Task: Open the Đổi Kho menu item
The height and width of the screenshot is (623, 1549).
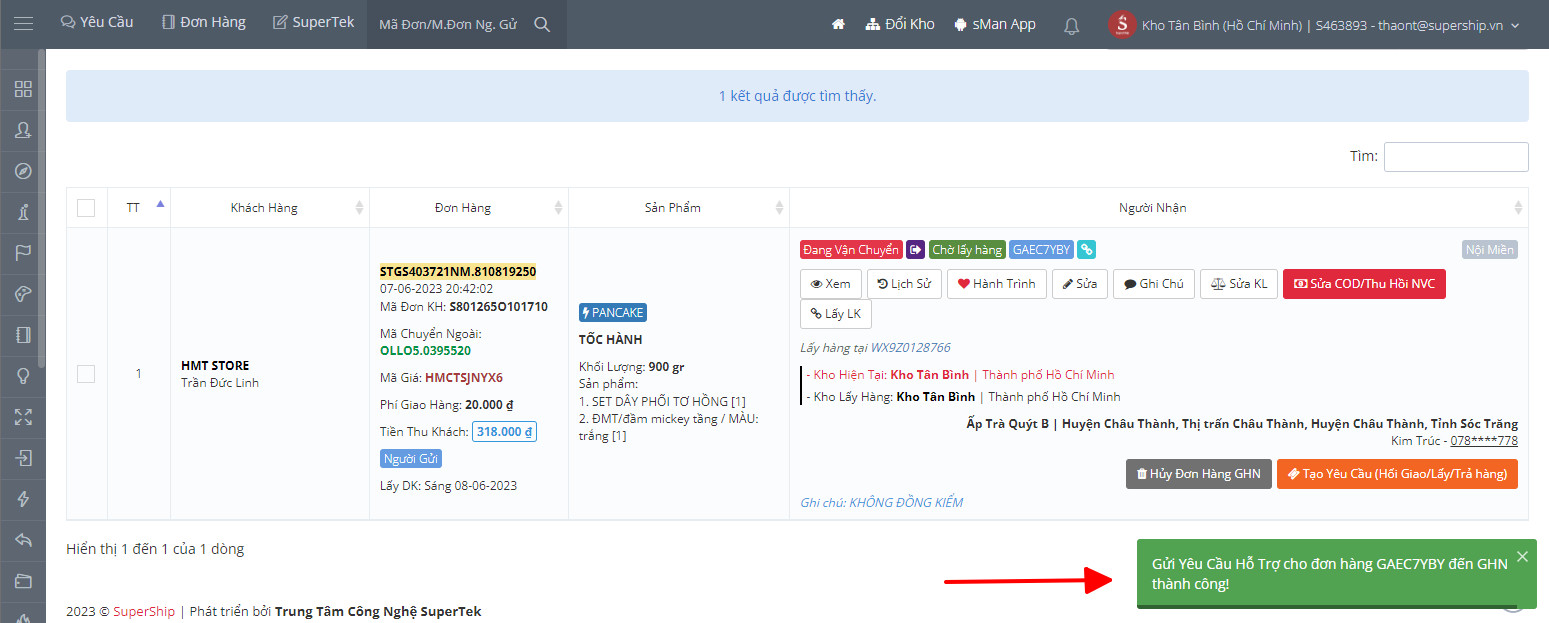Action: 900,24
